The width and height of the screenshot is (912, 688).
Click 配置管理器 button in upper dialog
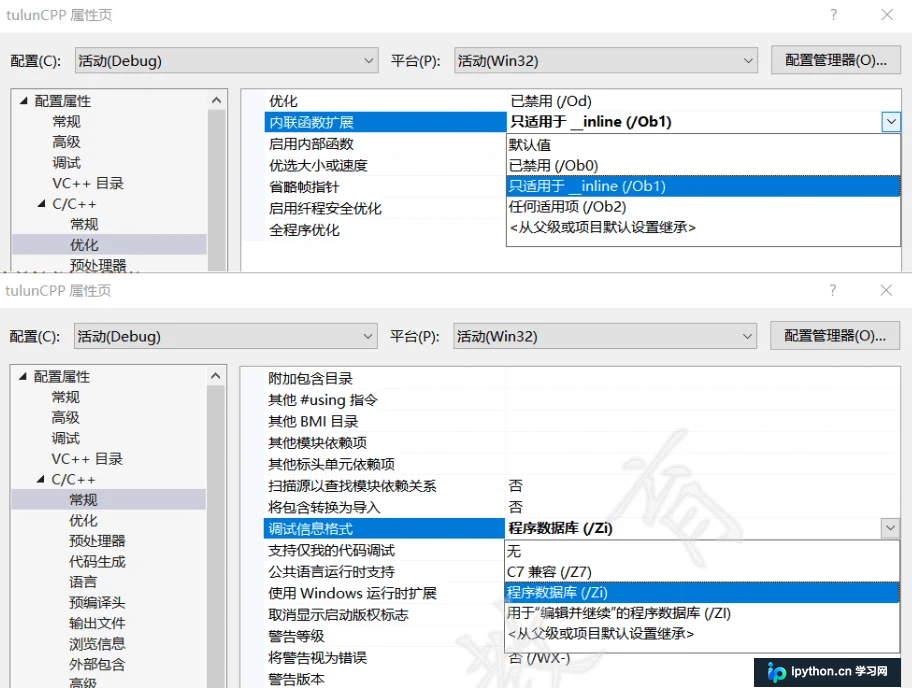click(x=836, y=60)
